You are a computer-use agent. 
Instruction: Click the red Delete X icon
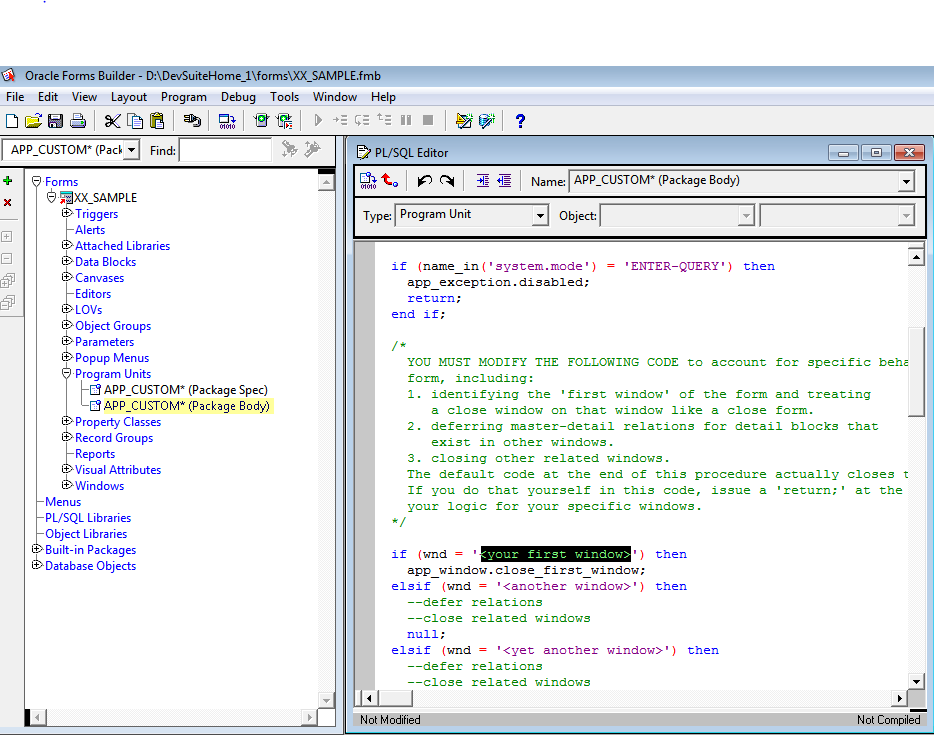(8, 203)
